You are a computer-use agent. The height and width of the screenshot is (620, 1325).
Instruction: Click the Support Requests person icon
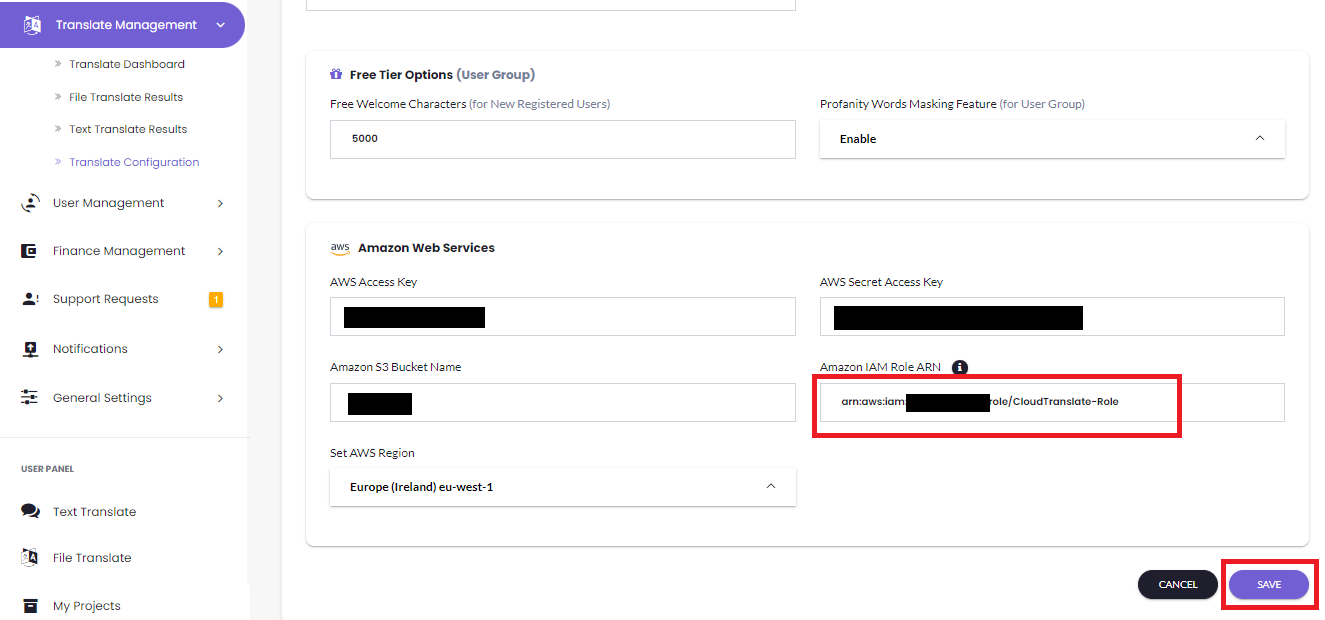[30, 299]
